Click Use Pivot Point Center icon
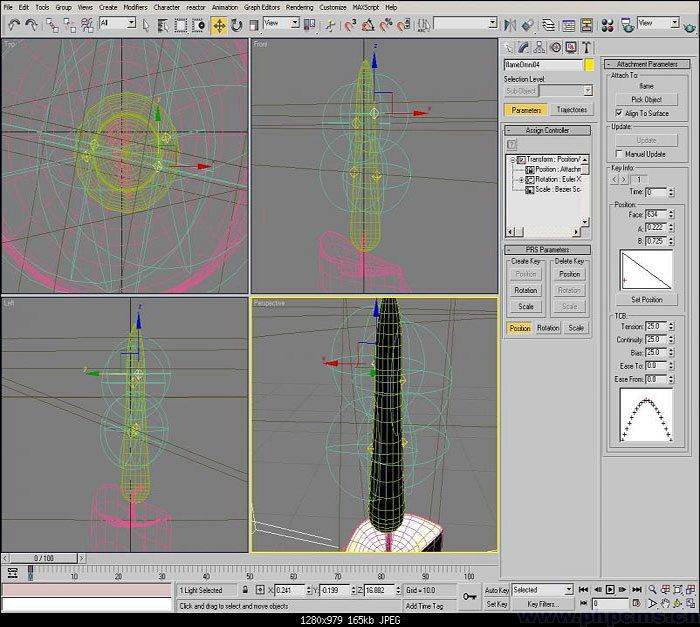 click(309, 25)
